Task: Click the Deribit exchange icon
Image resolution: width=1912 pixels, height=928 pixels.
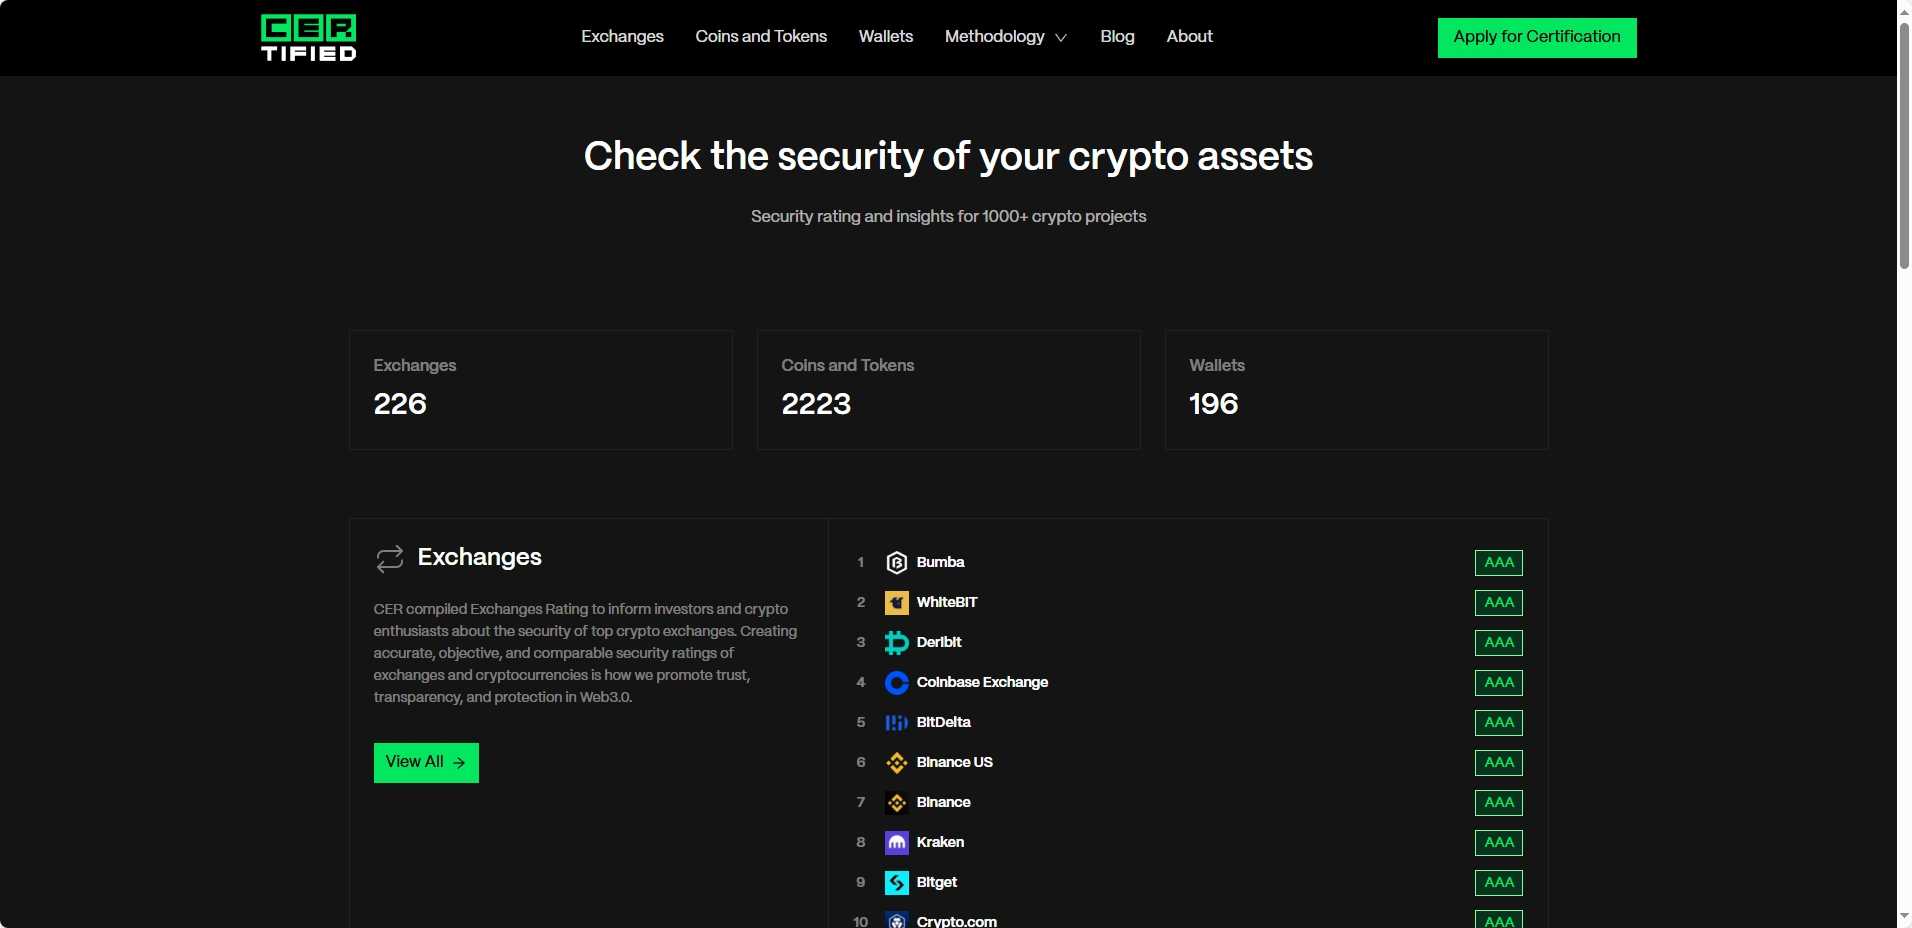Action: 896,643
